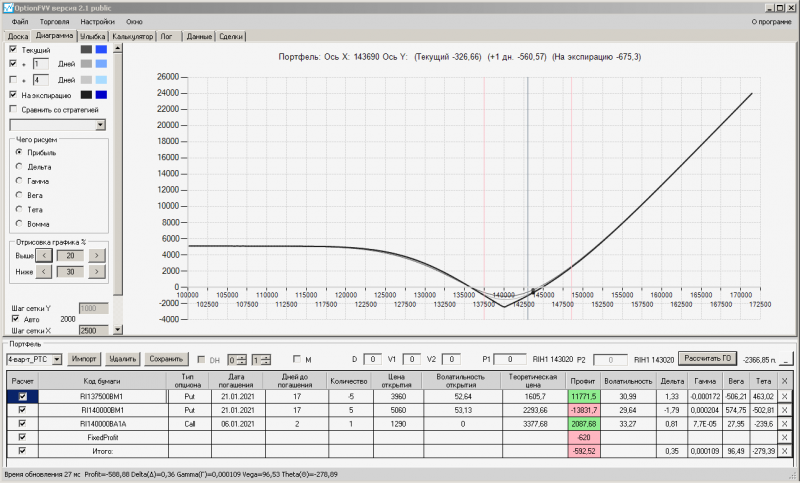Open the Настройки menu

97,22
